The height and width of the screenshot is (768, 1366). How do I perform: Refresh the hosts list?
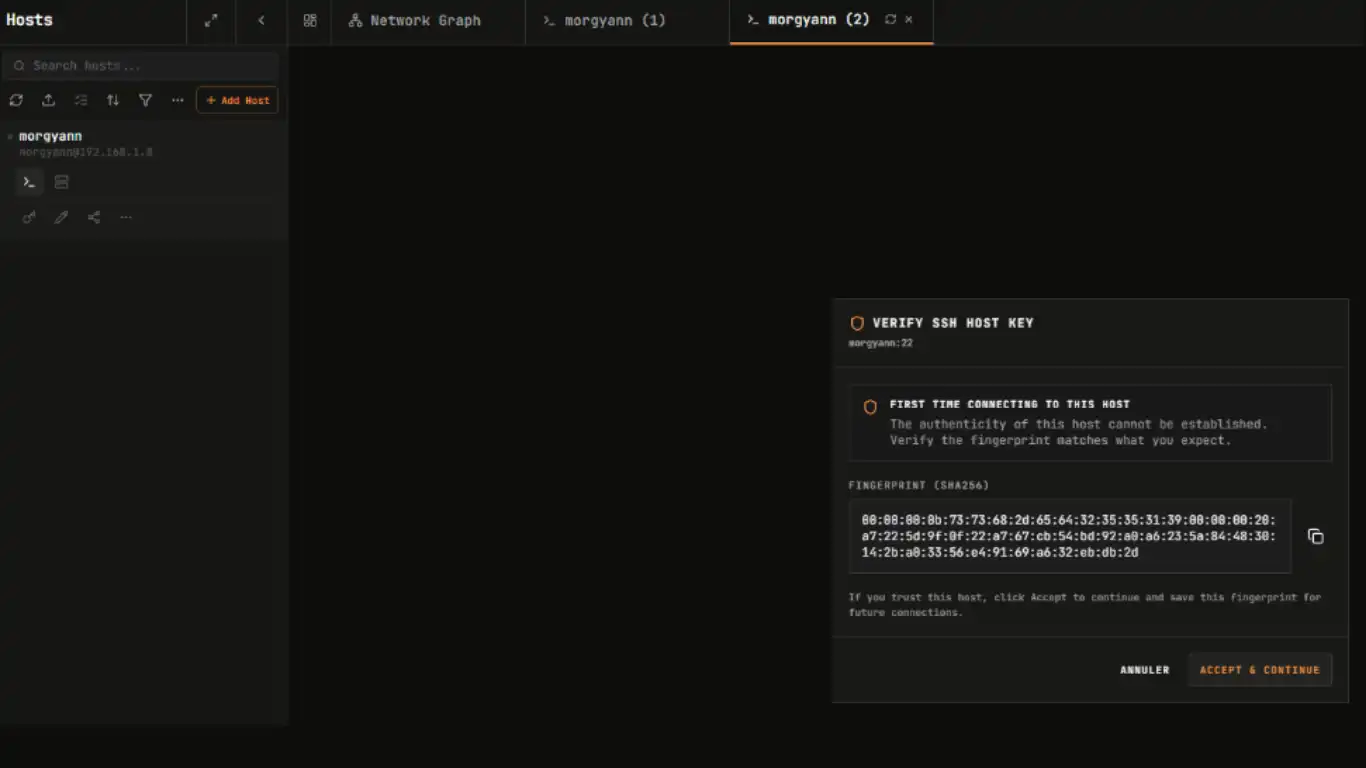(x=16, y=100)
